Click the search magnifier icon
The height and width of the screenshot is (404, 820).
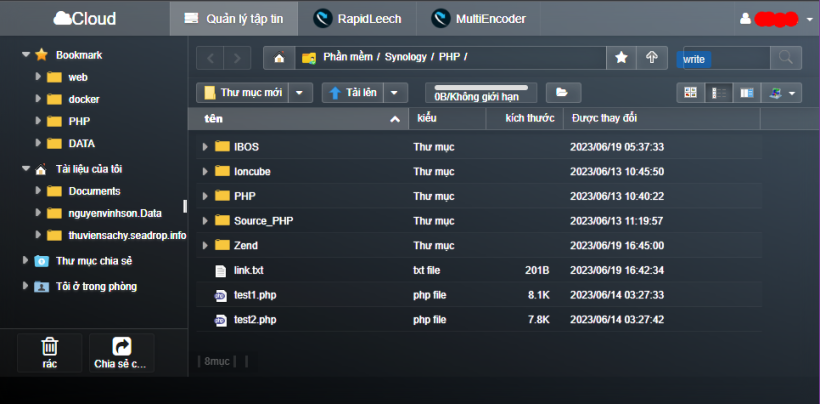point(785,57)
